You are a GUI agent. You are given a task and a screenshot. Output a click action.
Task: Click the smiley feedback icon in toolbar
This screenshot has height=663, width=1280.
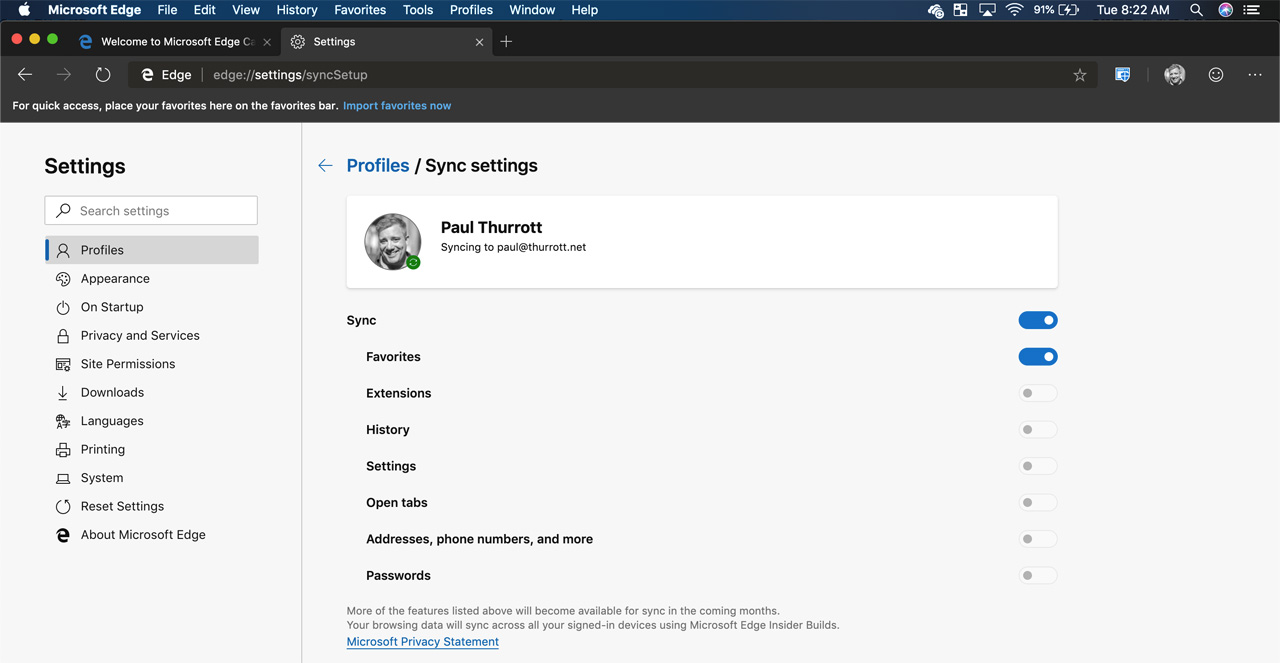tap(1215, 75)
